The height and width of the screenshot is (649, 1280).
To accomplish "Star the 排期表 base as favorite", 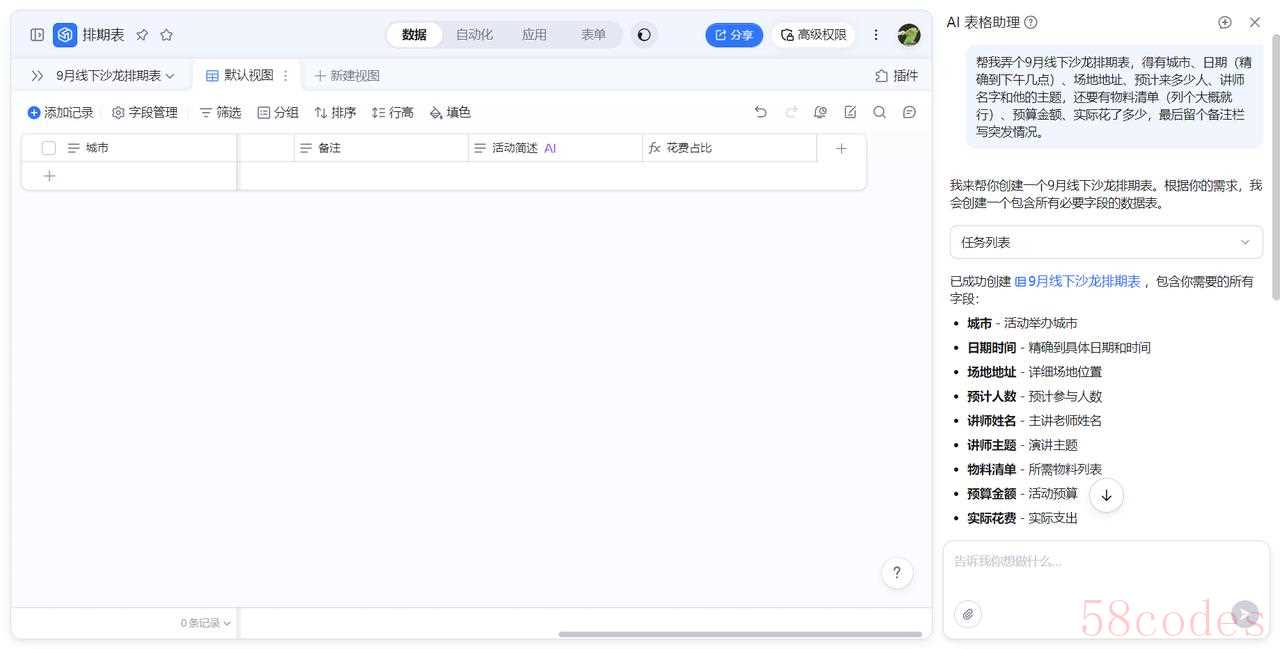I will click(166, 35).
